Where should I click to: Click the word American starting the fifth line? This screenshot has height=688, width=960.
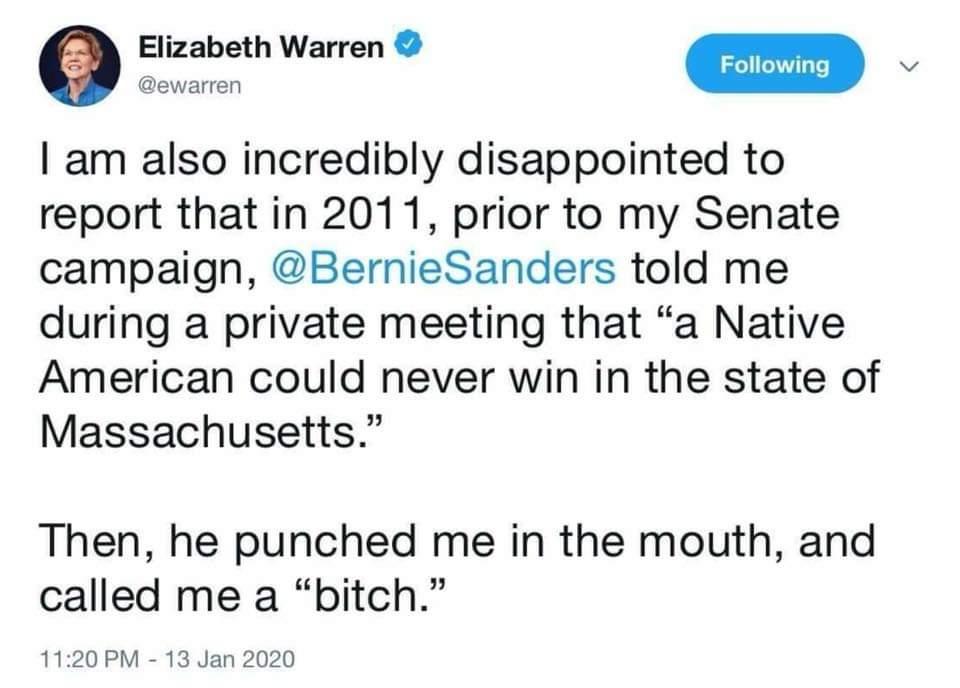click(137, 377)
